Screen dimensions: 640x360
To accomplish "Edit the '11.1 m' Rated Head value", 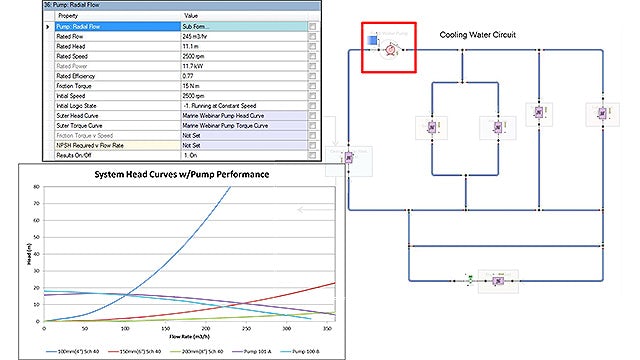I will click(x=244, y=46).
